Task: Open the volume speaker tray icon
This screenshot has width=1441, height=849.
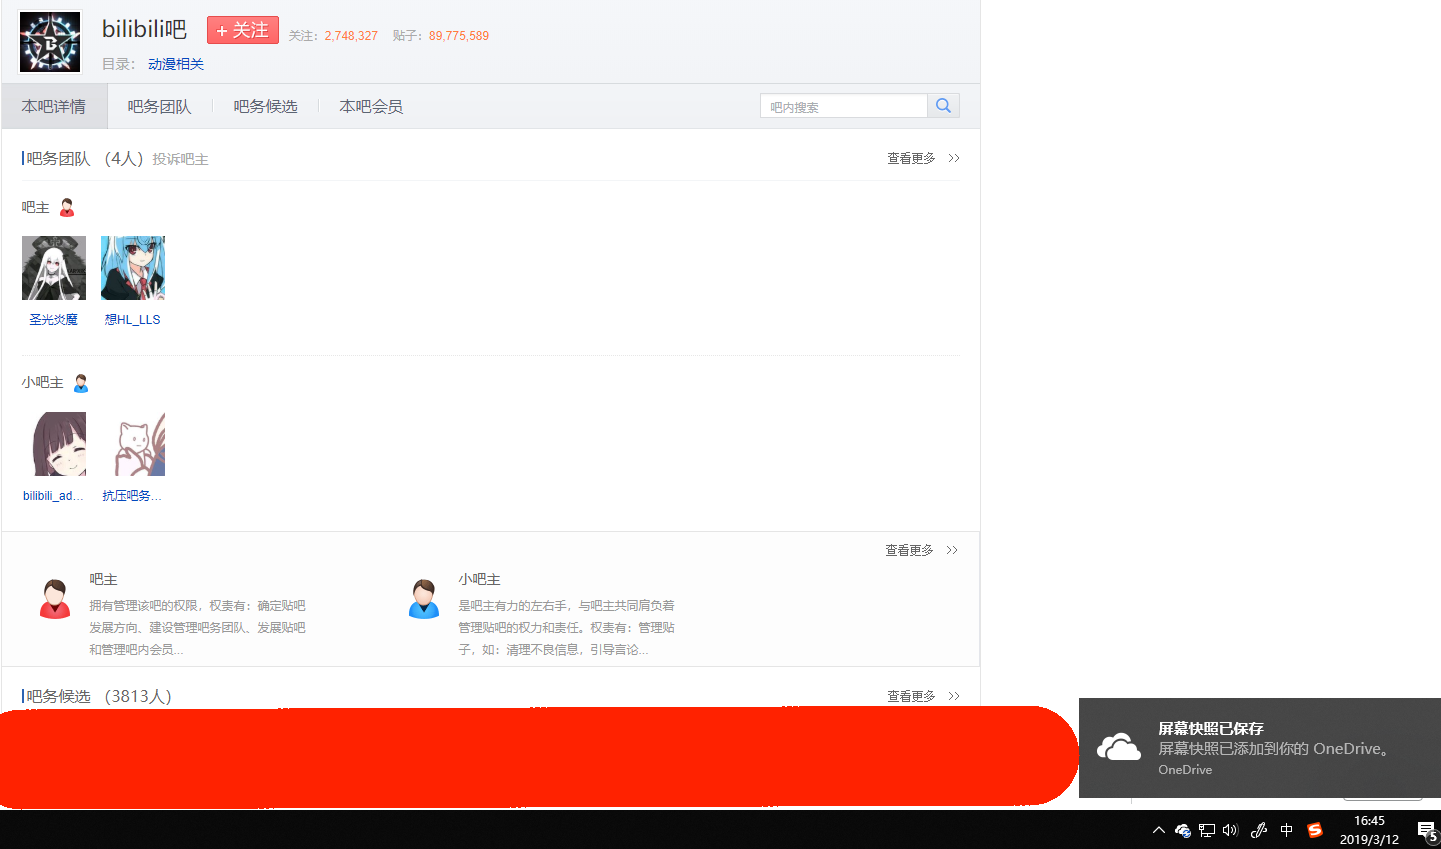Action: tap(1230, 830)
